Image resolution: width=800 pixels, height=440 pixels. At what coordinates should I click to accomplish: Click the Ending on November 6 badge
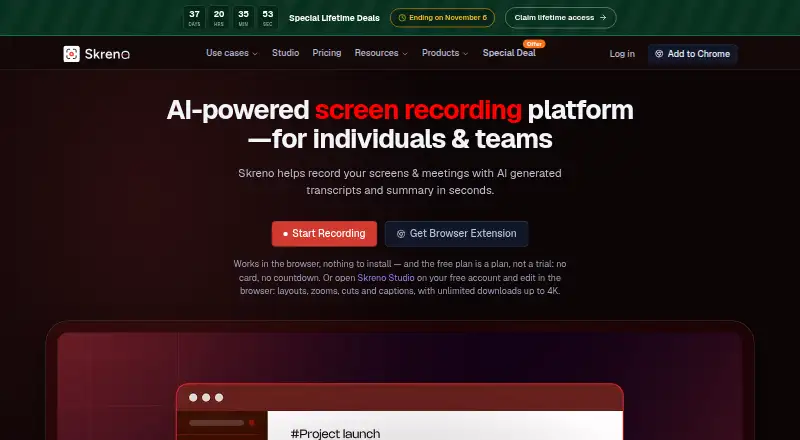(442, 18)
